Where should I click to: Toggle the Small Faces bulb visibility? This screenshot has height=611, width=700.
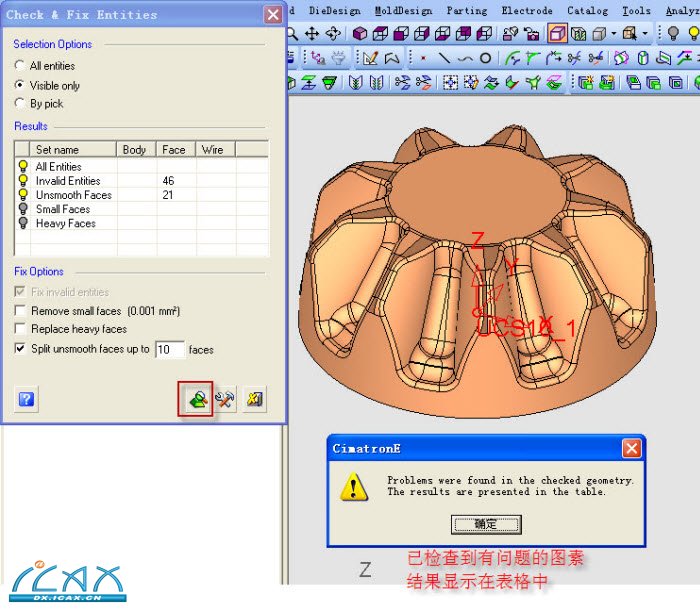coord(23,208)
